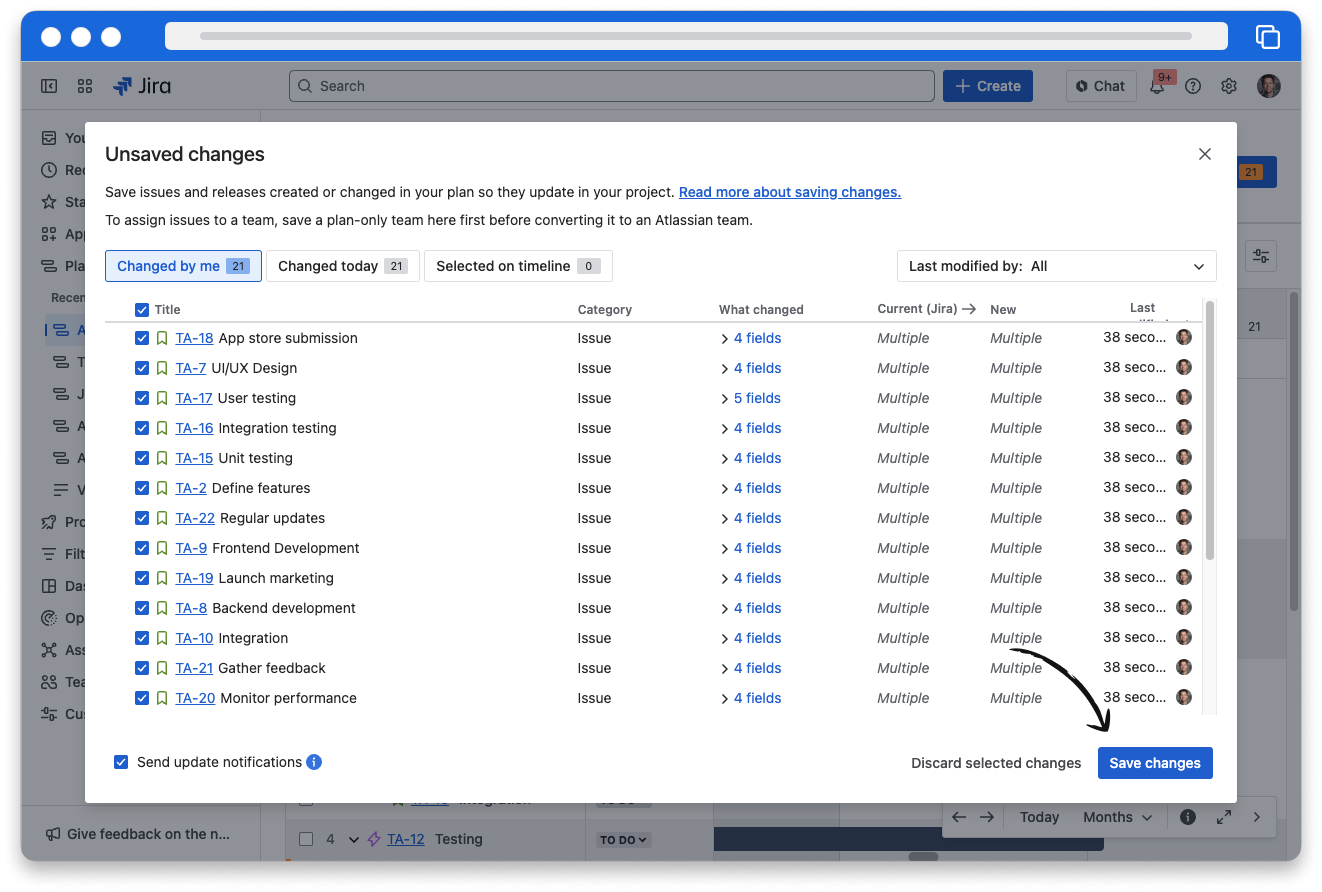
Task: Click the timeline horizontal scrollbar thumb
Action: (923, 856)
